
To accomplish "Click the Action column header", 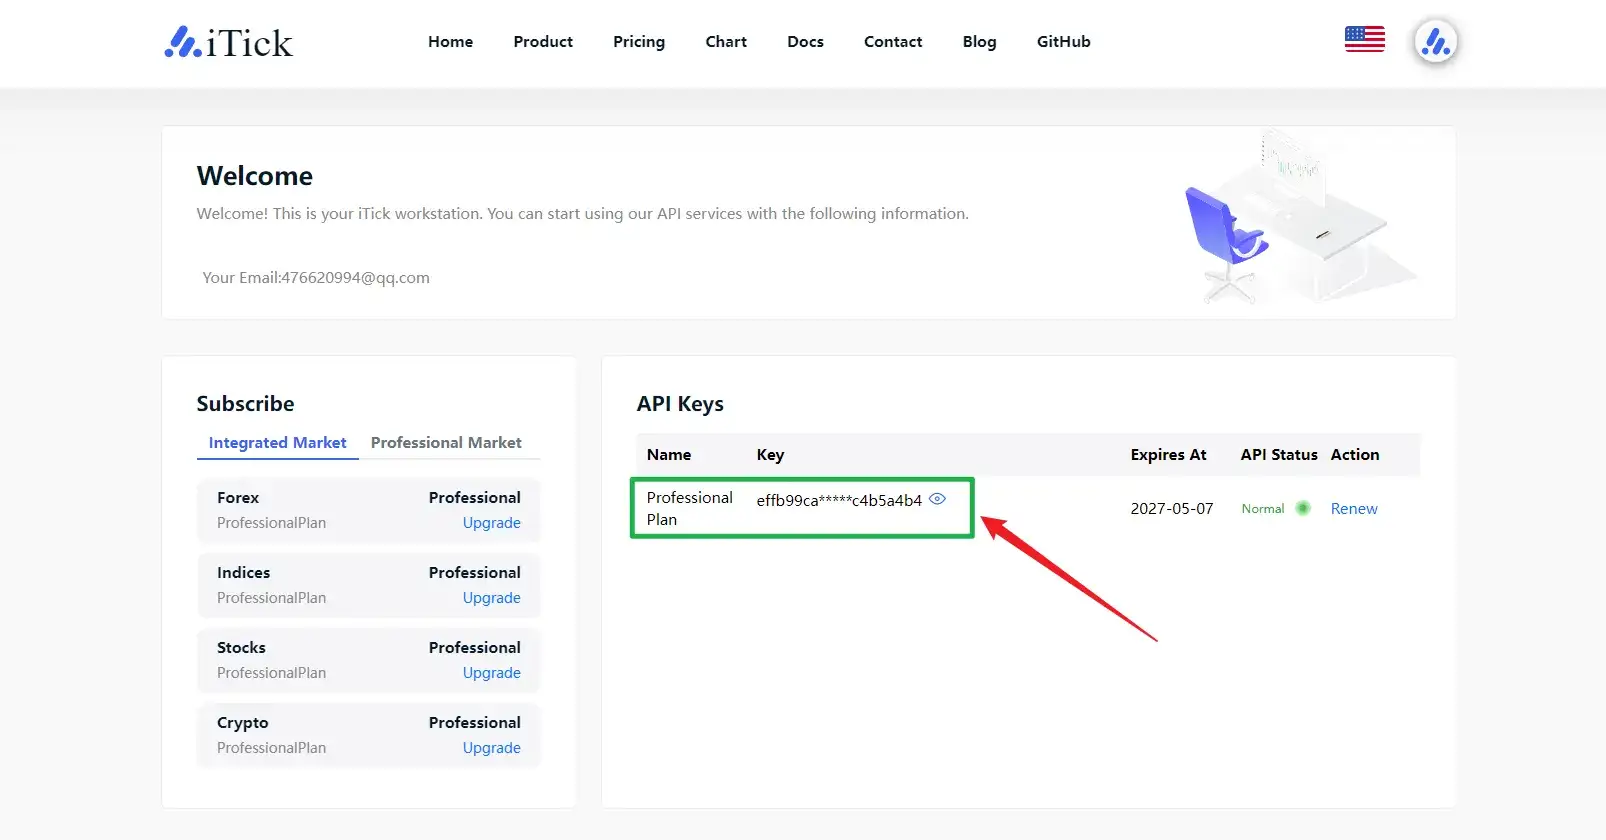I will click(1355, 454).
